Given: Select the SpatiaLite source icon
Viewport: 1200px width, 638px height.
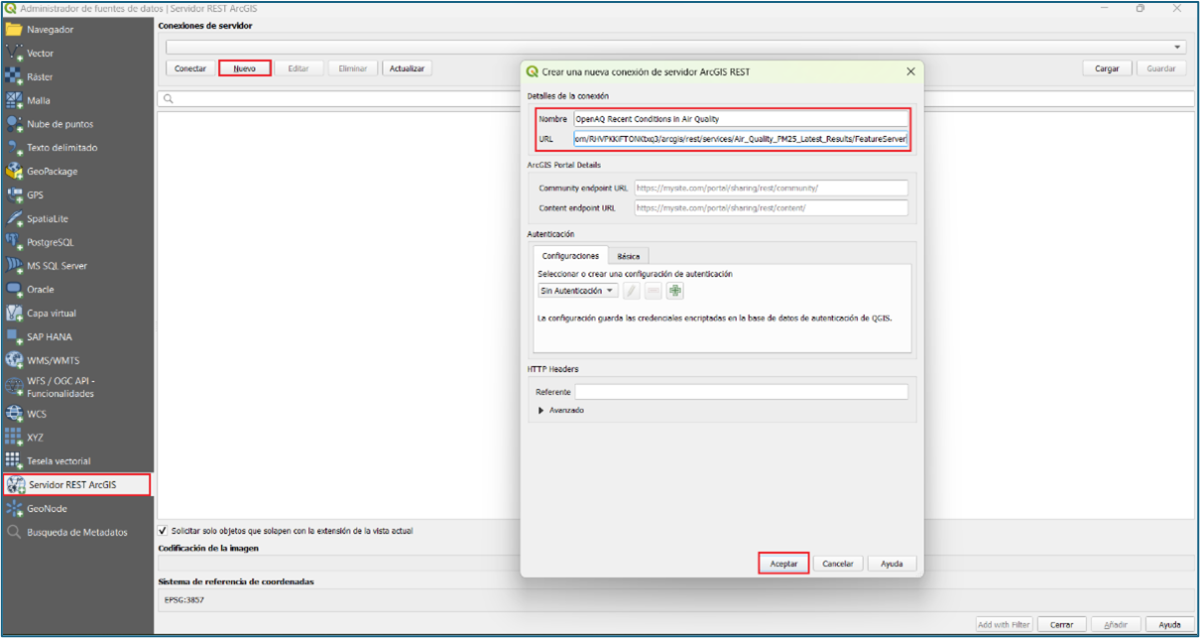Looking at the screenshot, I should (14, 218).
